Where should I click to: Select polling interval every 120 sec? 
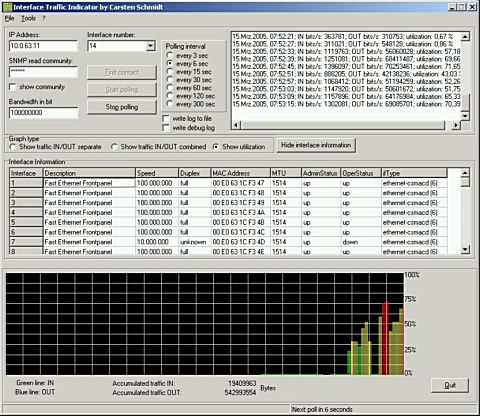pos(170,96)
